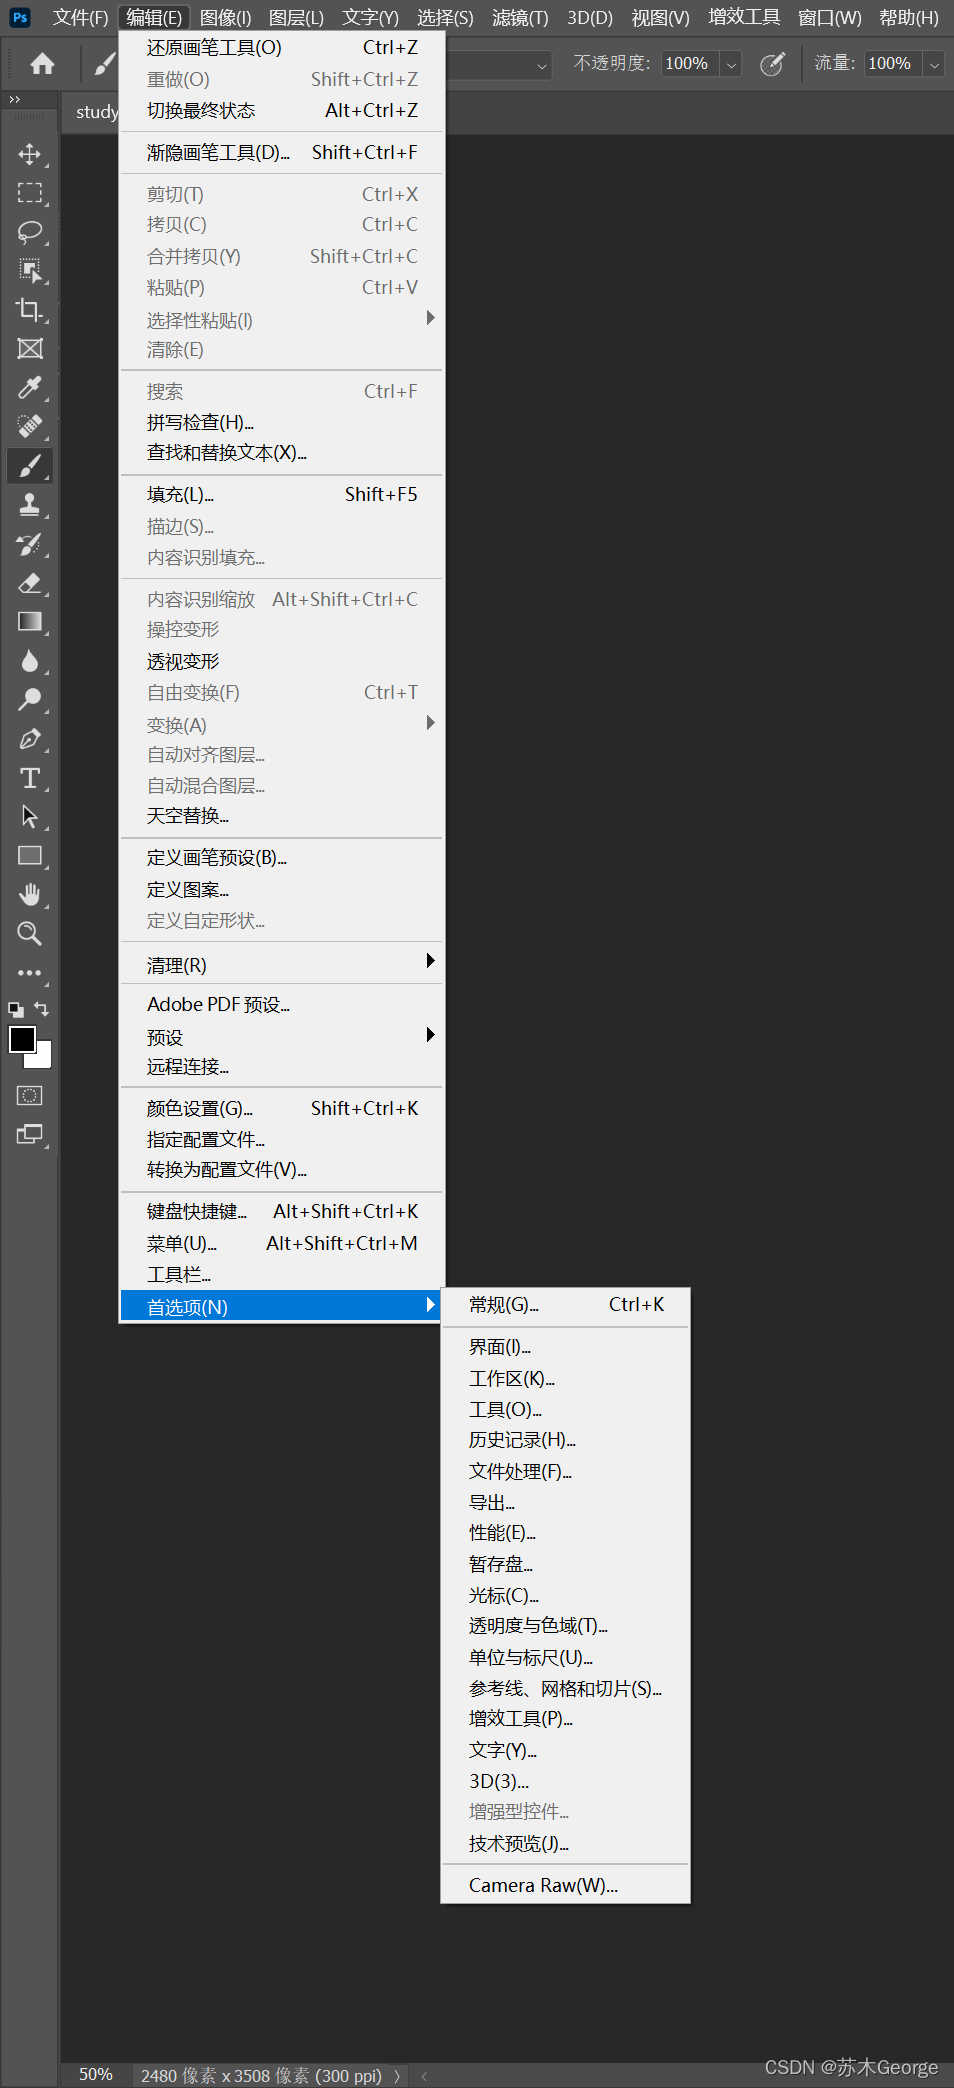Click the flow value field 100%
Viewport: 954px width, 2088px height.
[893, 64]
